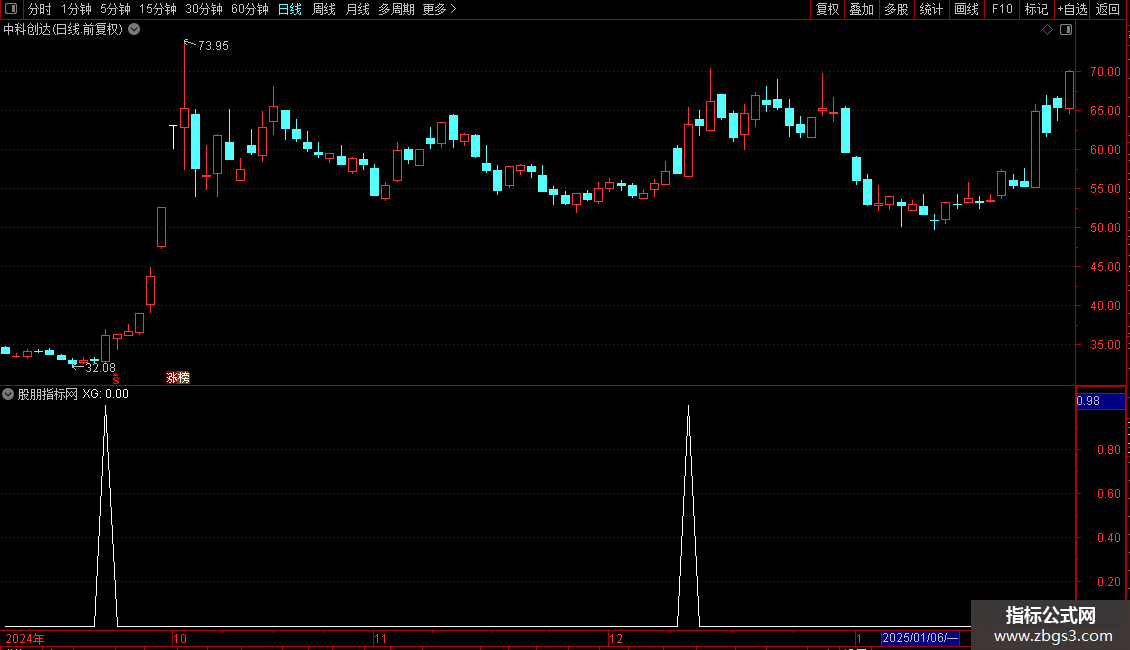Image resolution: width=1130 pixels, height=650 pixels.
Task: Select the 15分钟 period tab
Action: pos(158,9)
